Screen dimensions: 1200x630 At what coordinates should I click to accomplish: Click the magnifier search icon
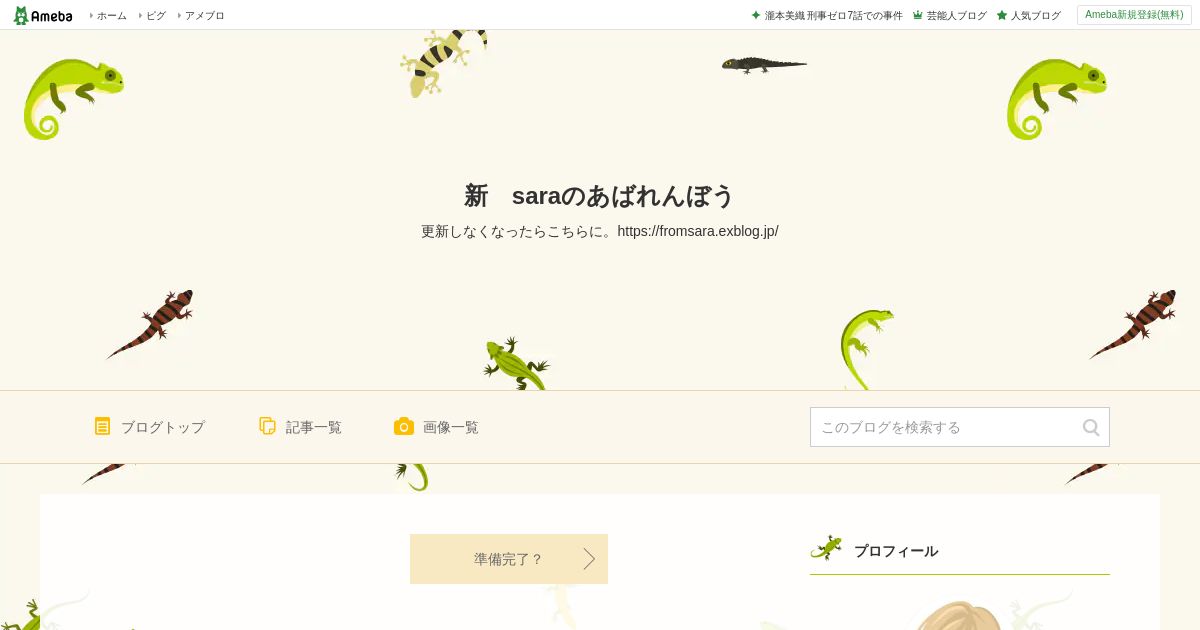[x=1091, y=427]
